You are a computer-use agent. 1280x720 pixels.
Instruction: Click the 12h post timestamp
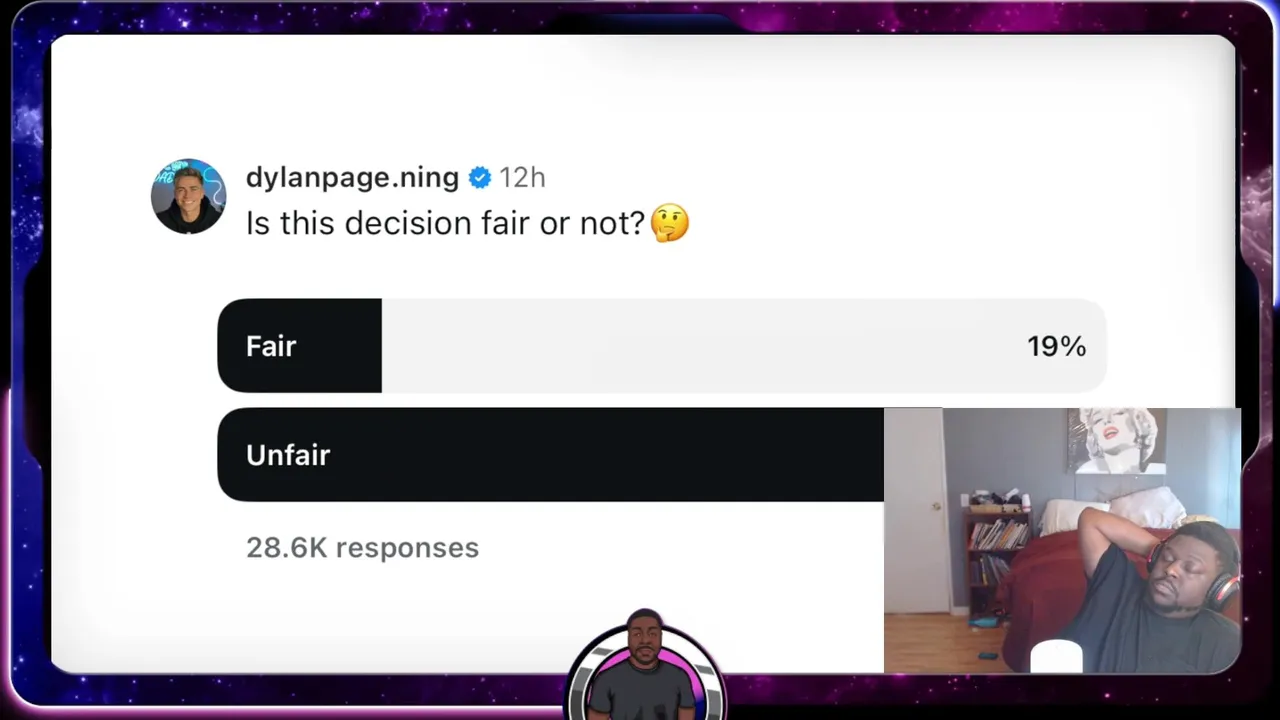coord(522,178)
